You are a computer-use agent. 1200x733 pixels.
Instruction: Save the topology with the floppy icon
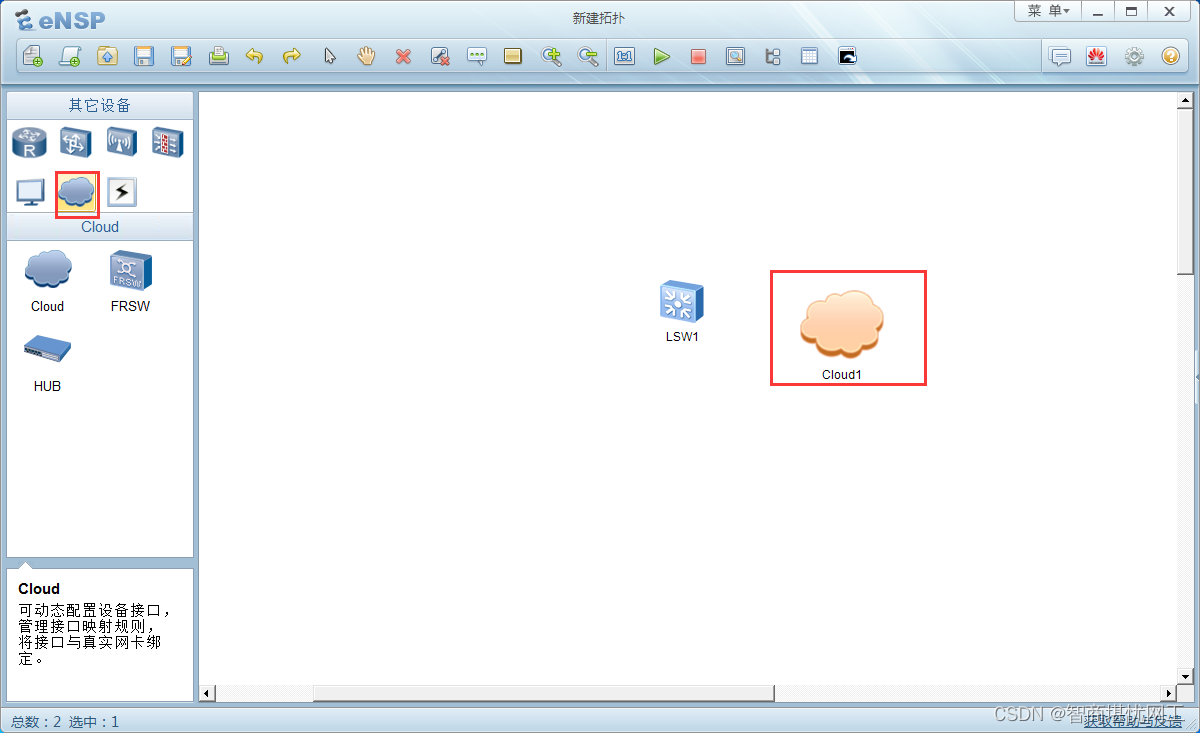coord(144,57)
